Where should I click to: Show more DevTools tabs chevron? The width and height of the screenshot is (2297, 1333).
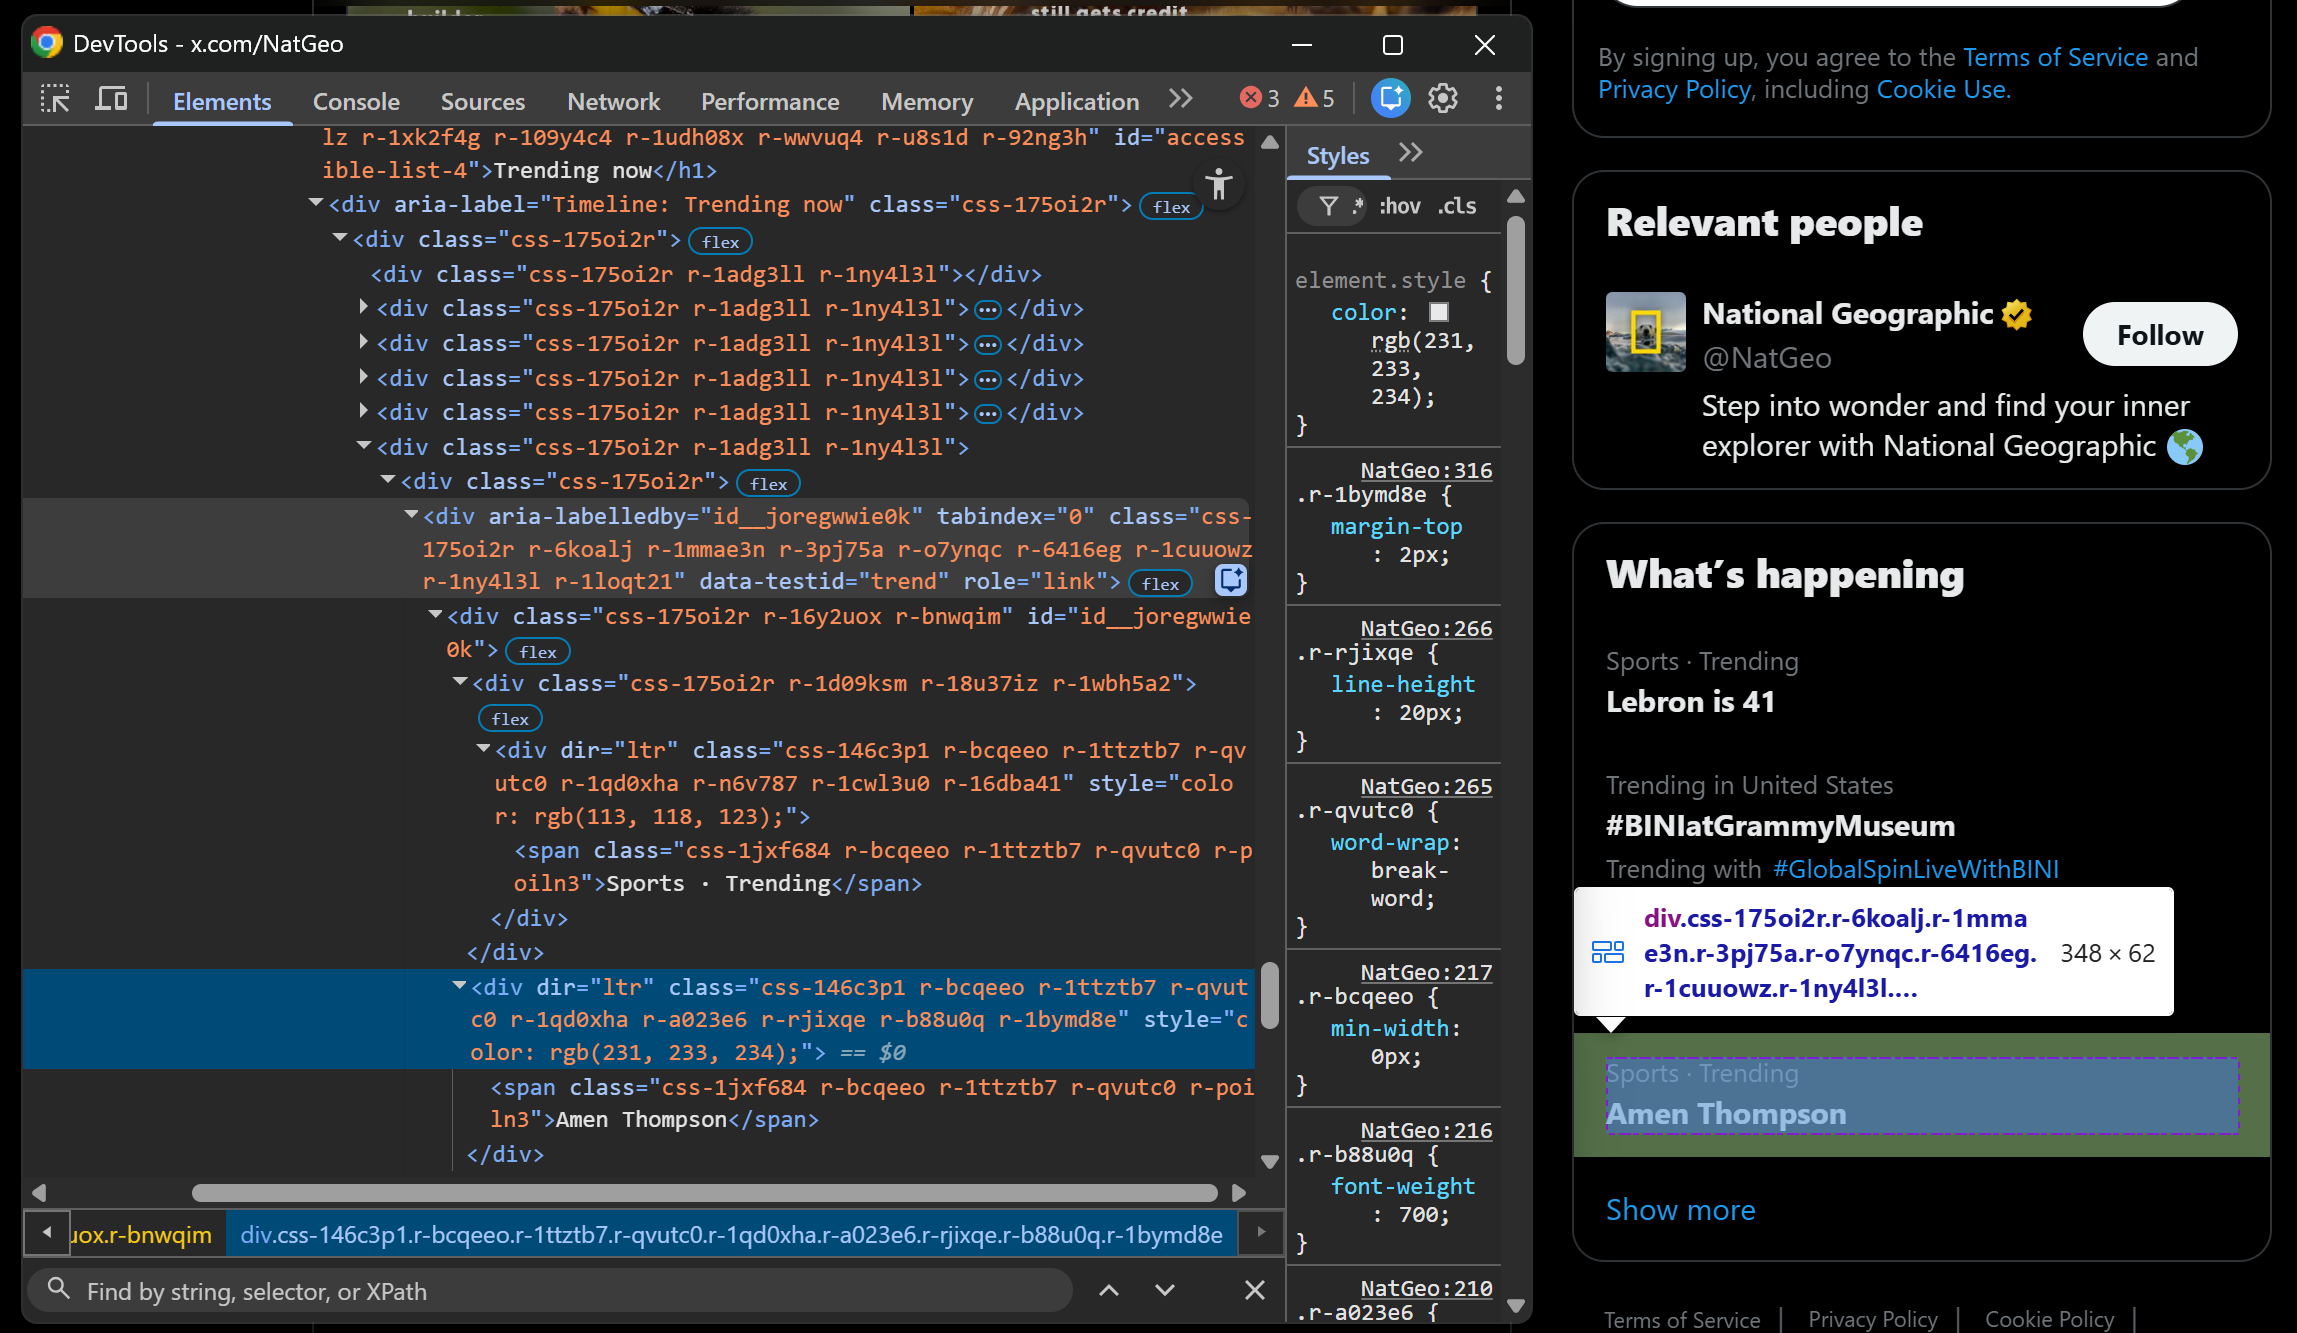click(x=1181, y=99)
